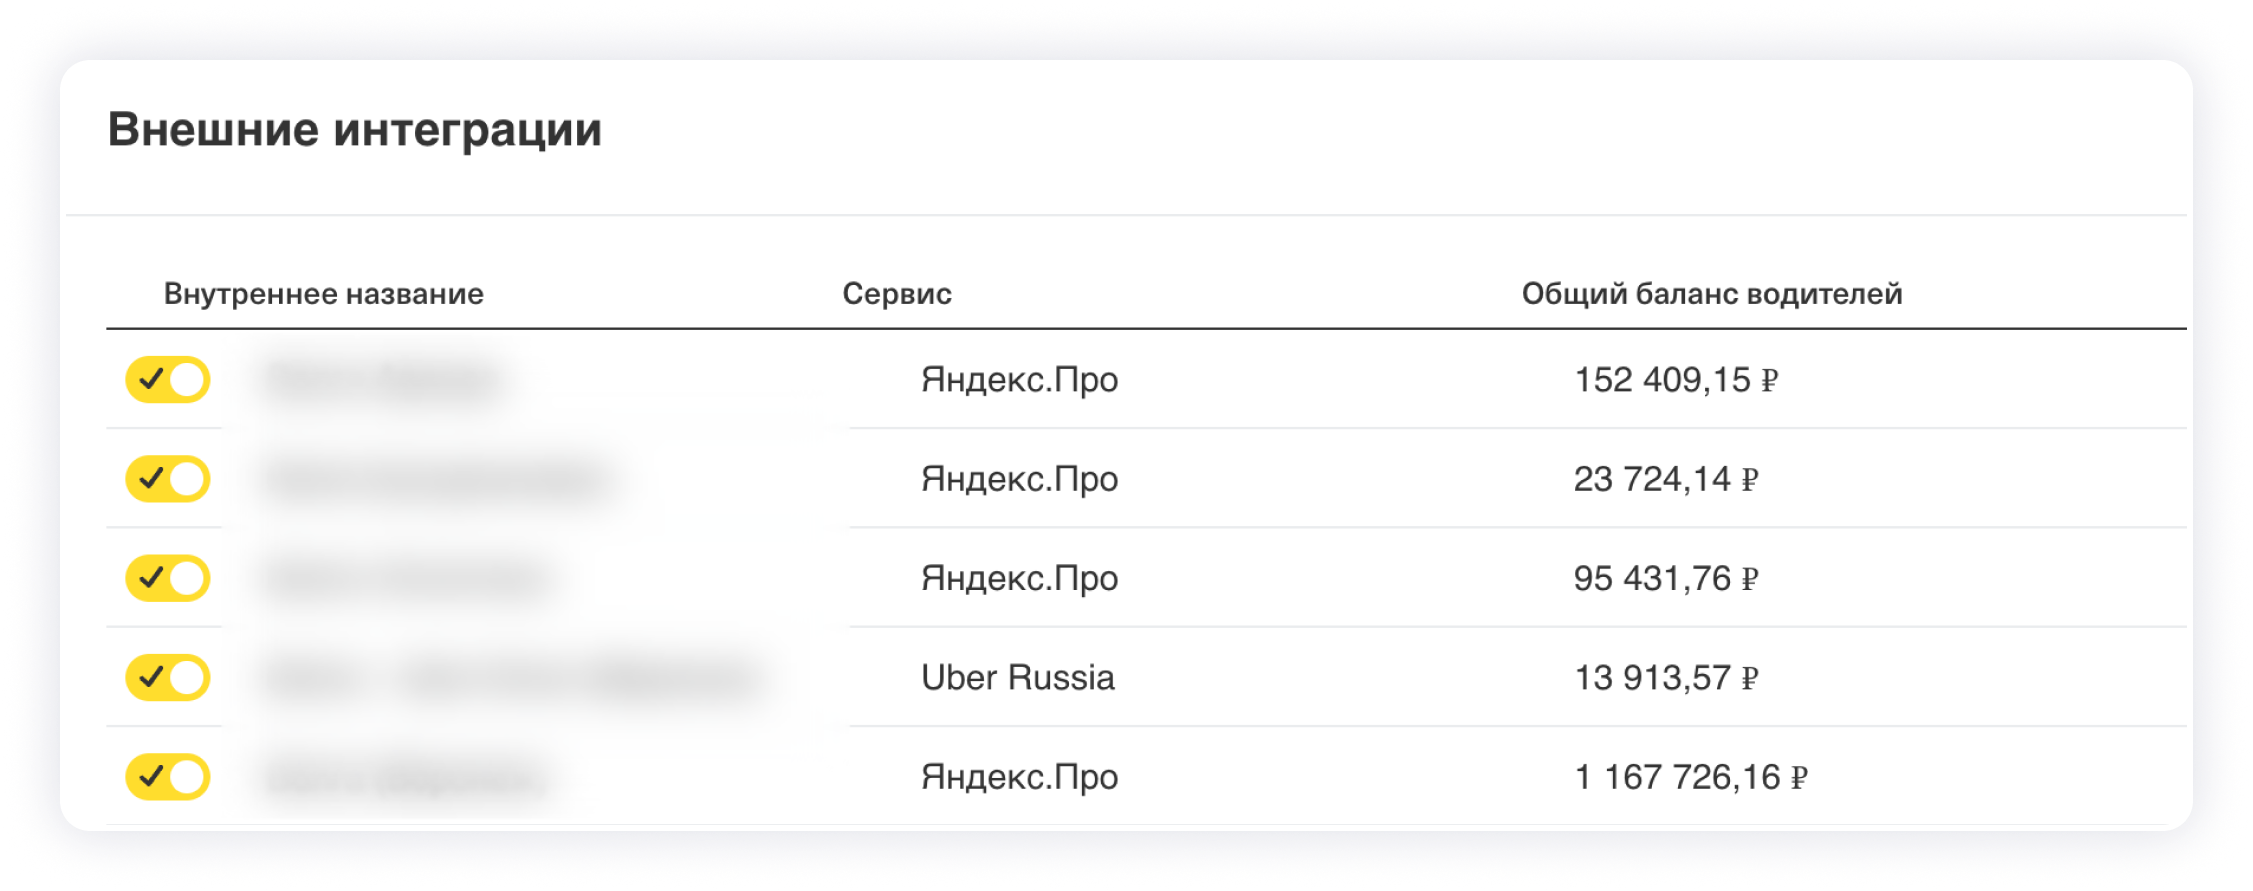Image resolution: width=2253 pixels, height=891 pixels.
Task: Select the Uber Russia service cell
Action: (1017, 678)
